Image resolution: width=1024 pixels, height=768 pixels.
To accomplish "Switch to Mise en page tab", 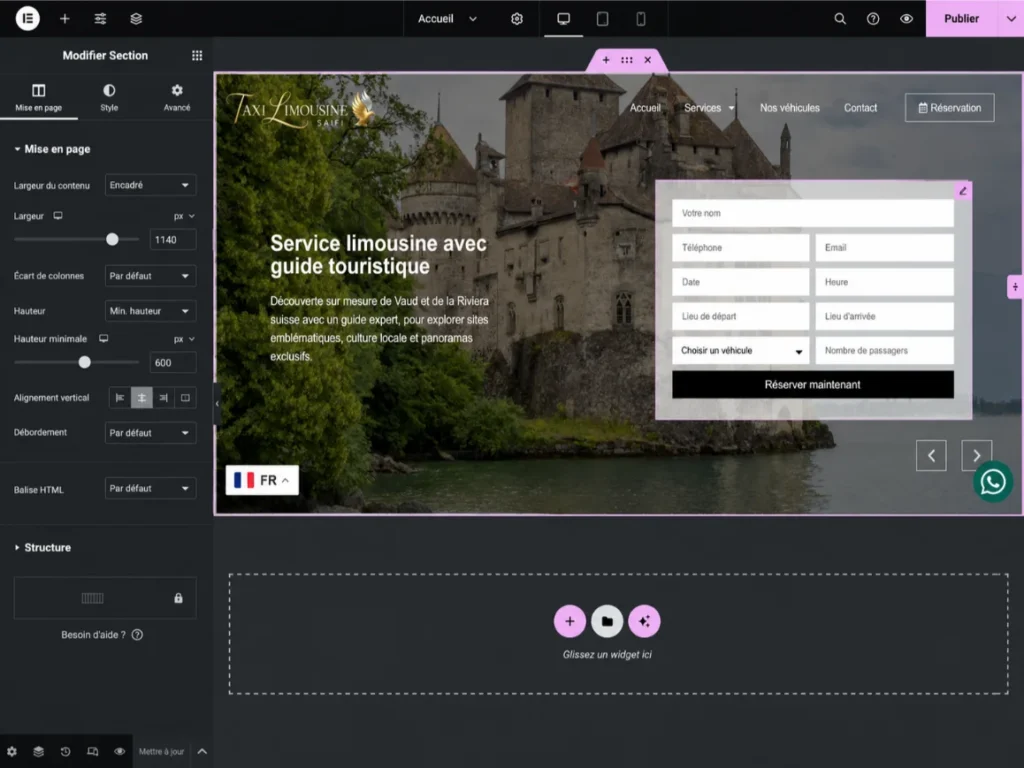I will pyautogui.click(x=39, y=97).
